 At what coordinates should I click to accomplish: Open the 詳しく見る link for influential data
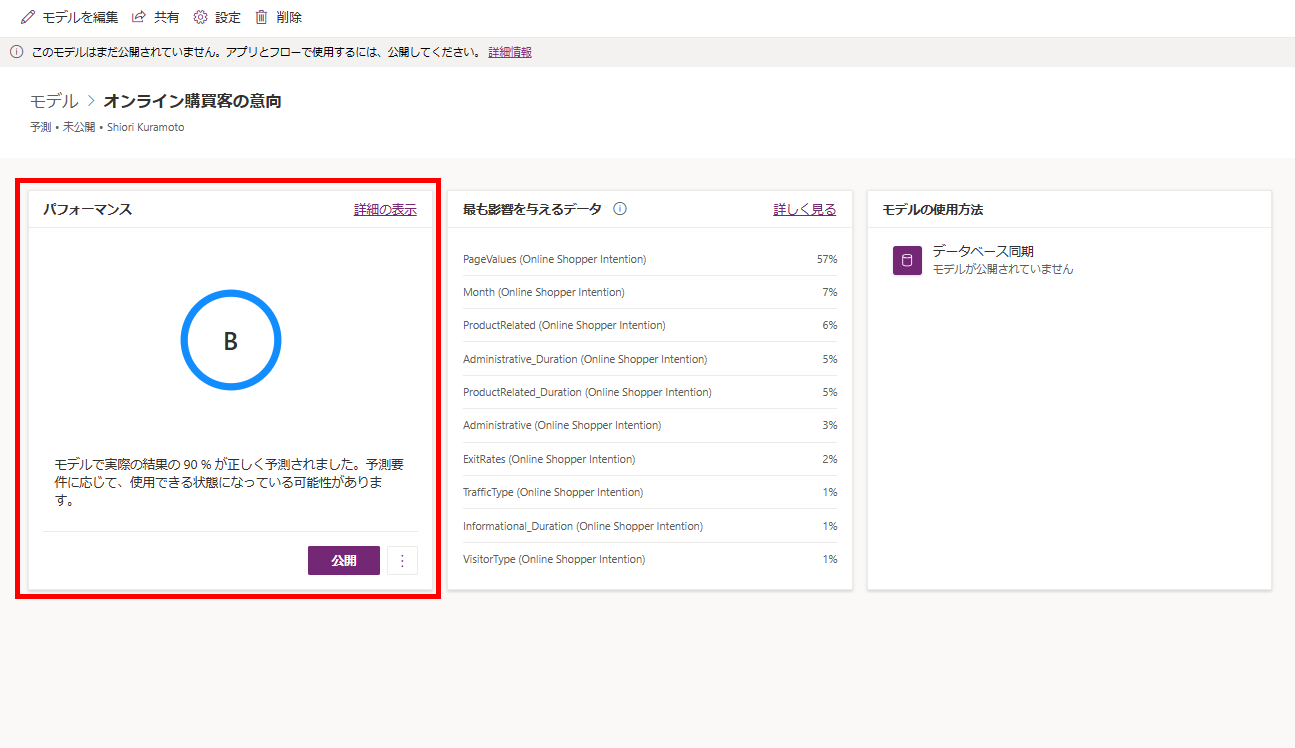click(x=805, y=209)
